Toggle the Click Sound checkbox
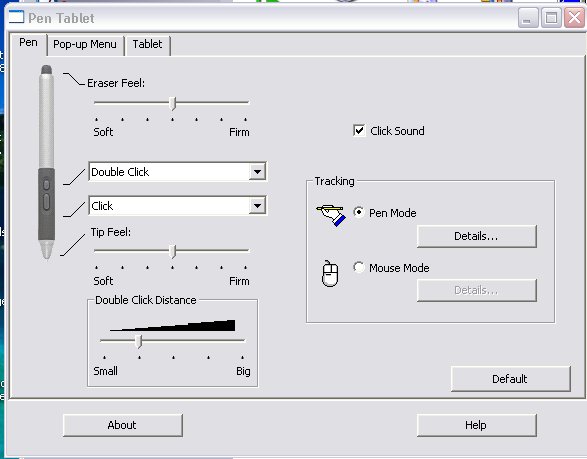This screenshot has width=587, height=459. click(x=359, y=131)
